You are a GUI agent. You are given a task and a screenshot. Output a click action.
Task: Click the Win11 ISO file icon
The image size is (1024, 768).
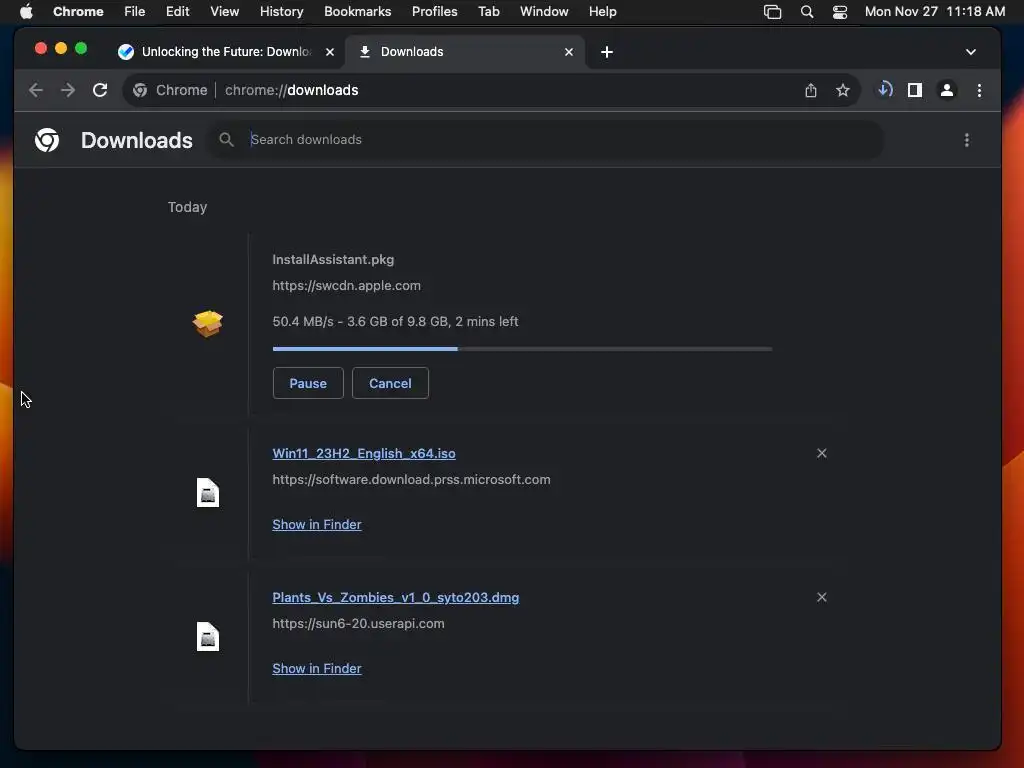[208, 492]
